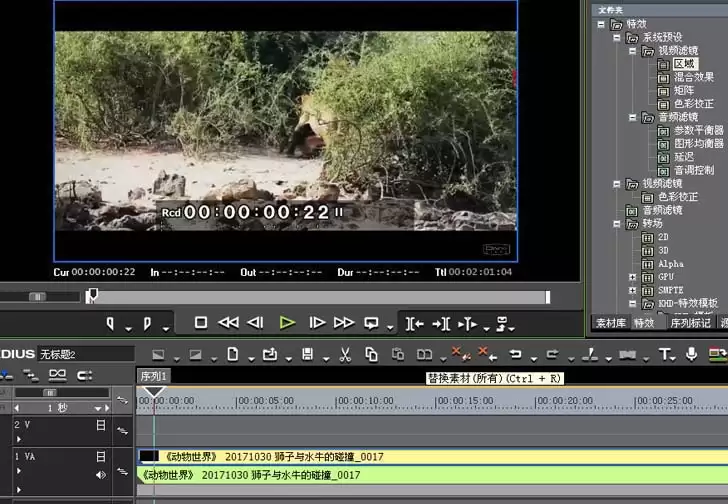
Task: Click the Save project floppy icon
Action: coord(307,355)
